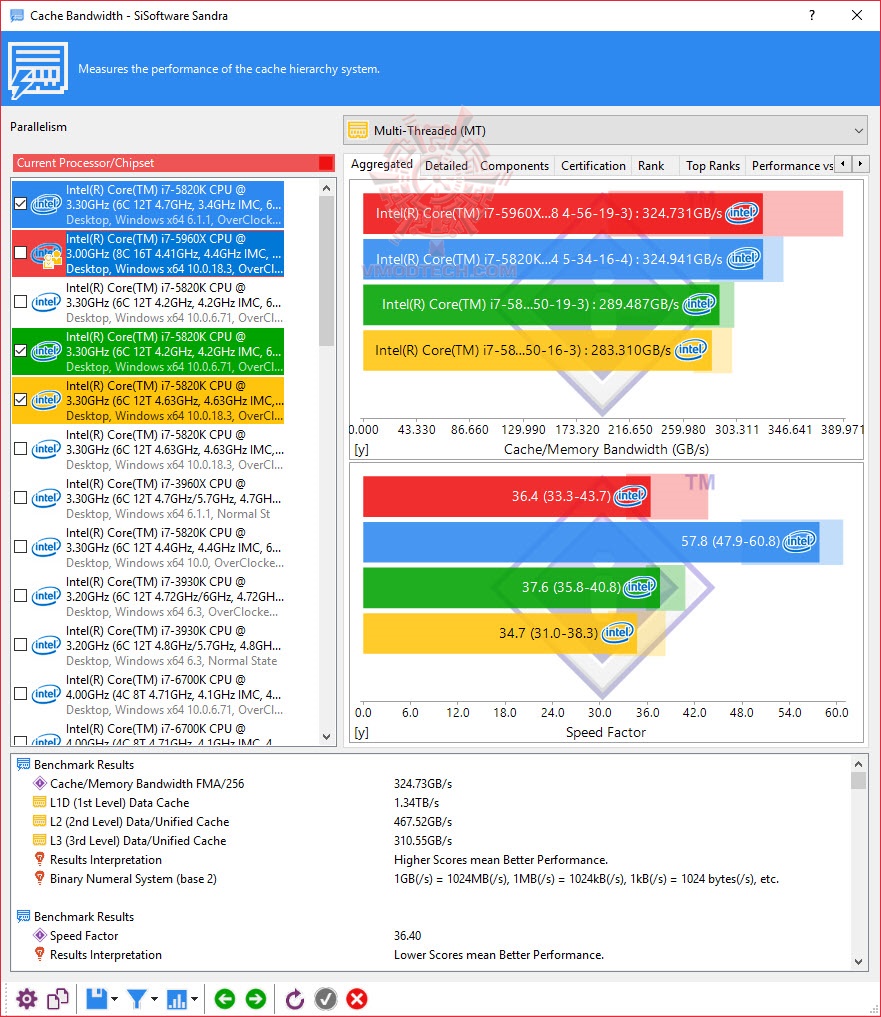881x1017 pixels.
Task: Open the chart icon dropdown arrow
Action: 194,999
